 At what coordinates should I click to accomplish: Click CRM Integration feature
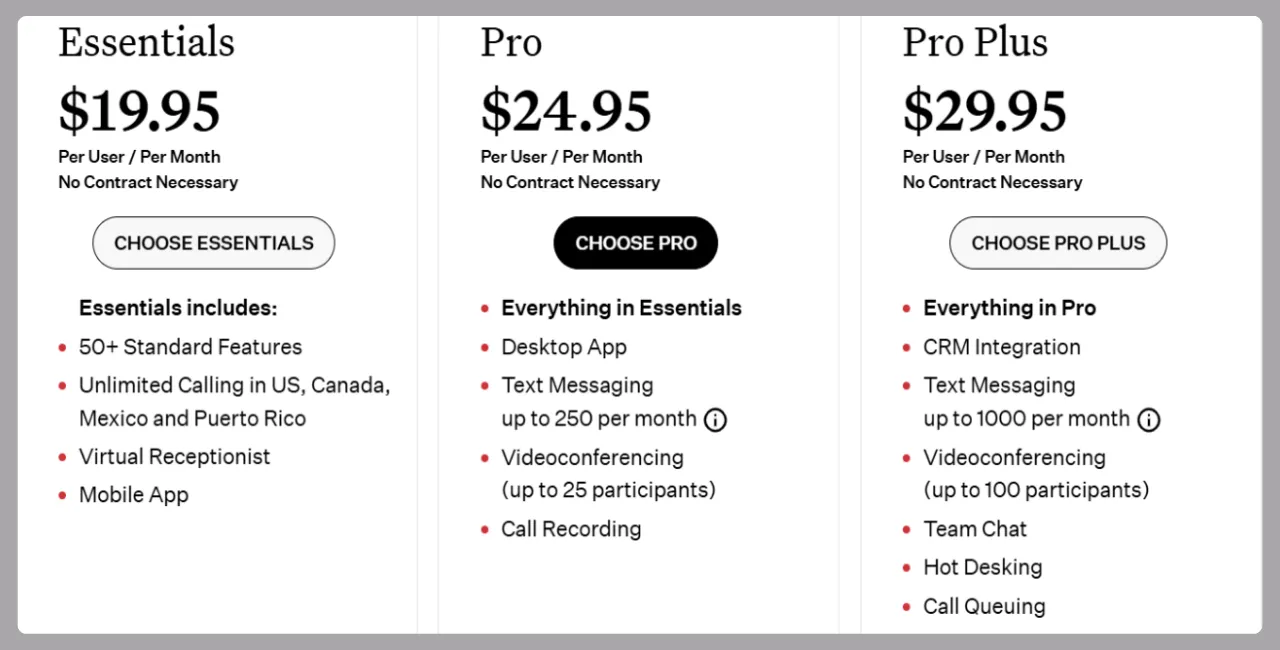click(x=1002, y=347)
